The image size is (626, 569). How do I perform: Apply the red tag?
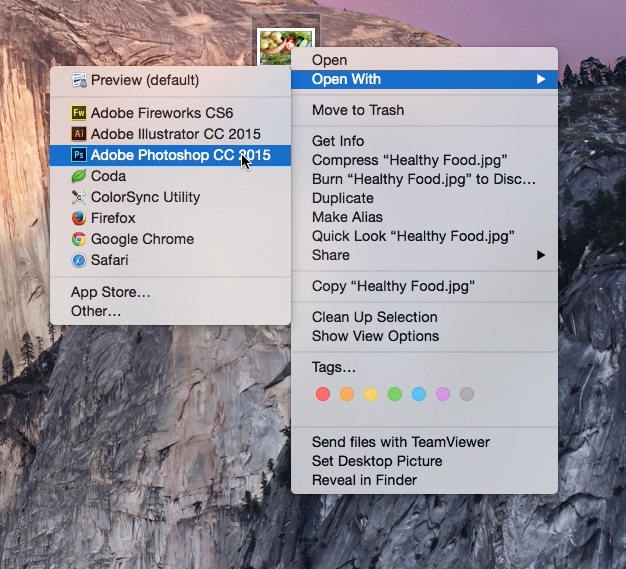click(323, 394)
